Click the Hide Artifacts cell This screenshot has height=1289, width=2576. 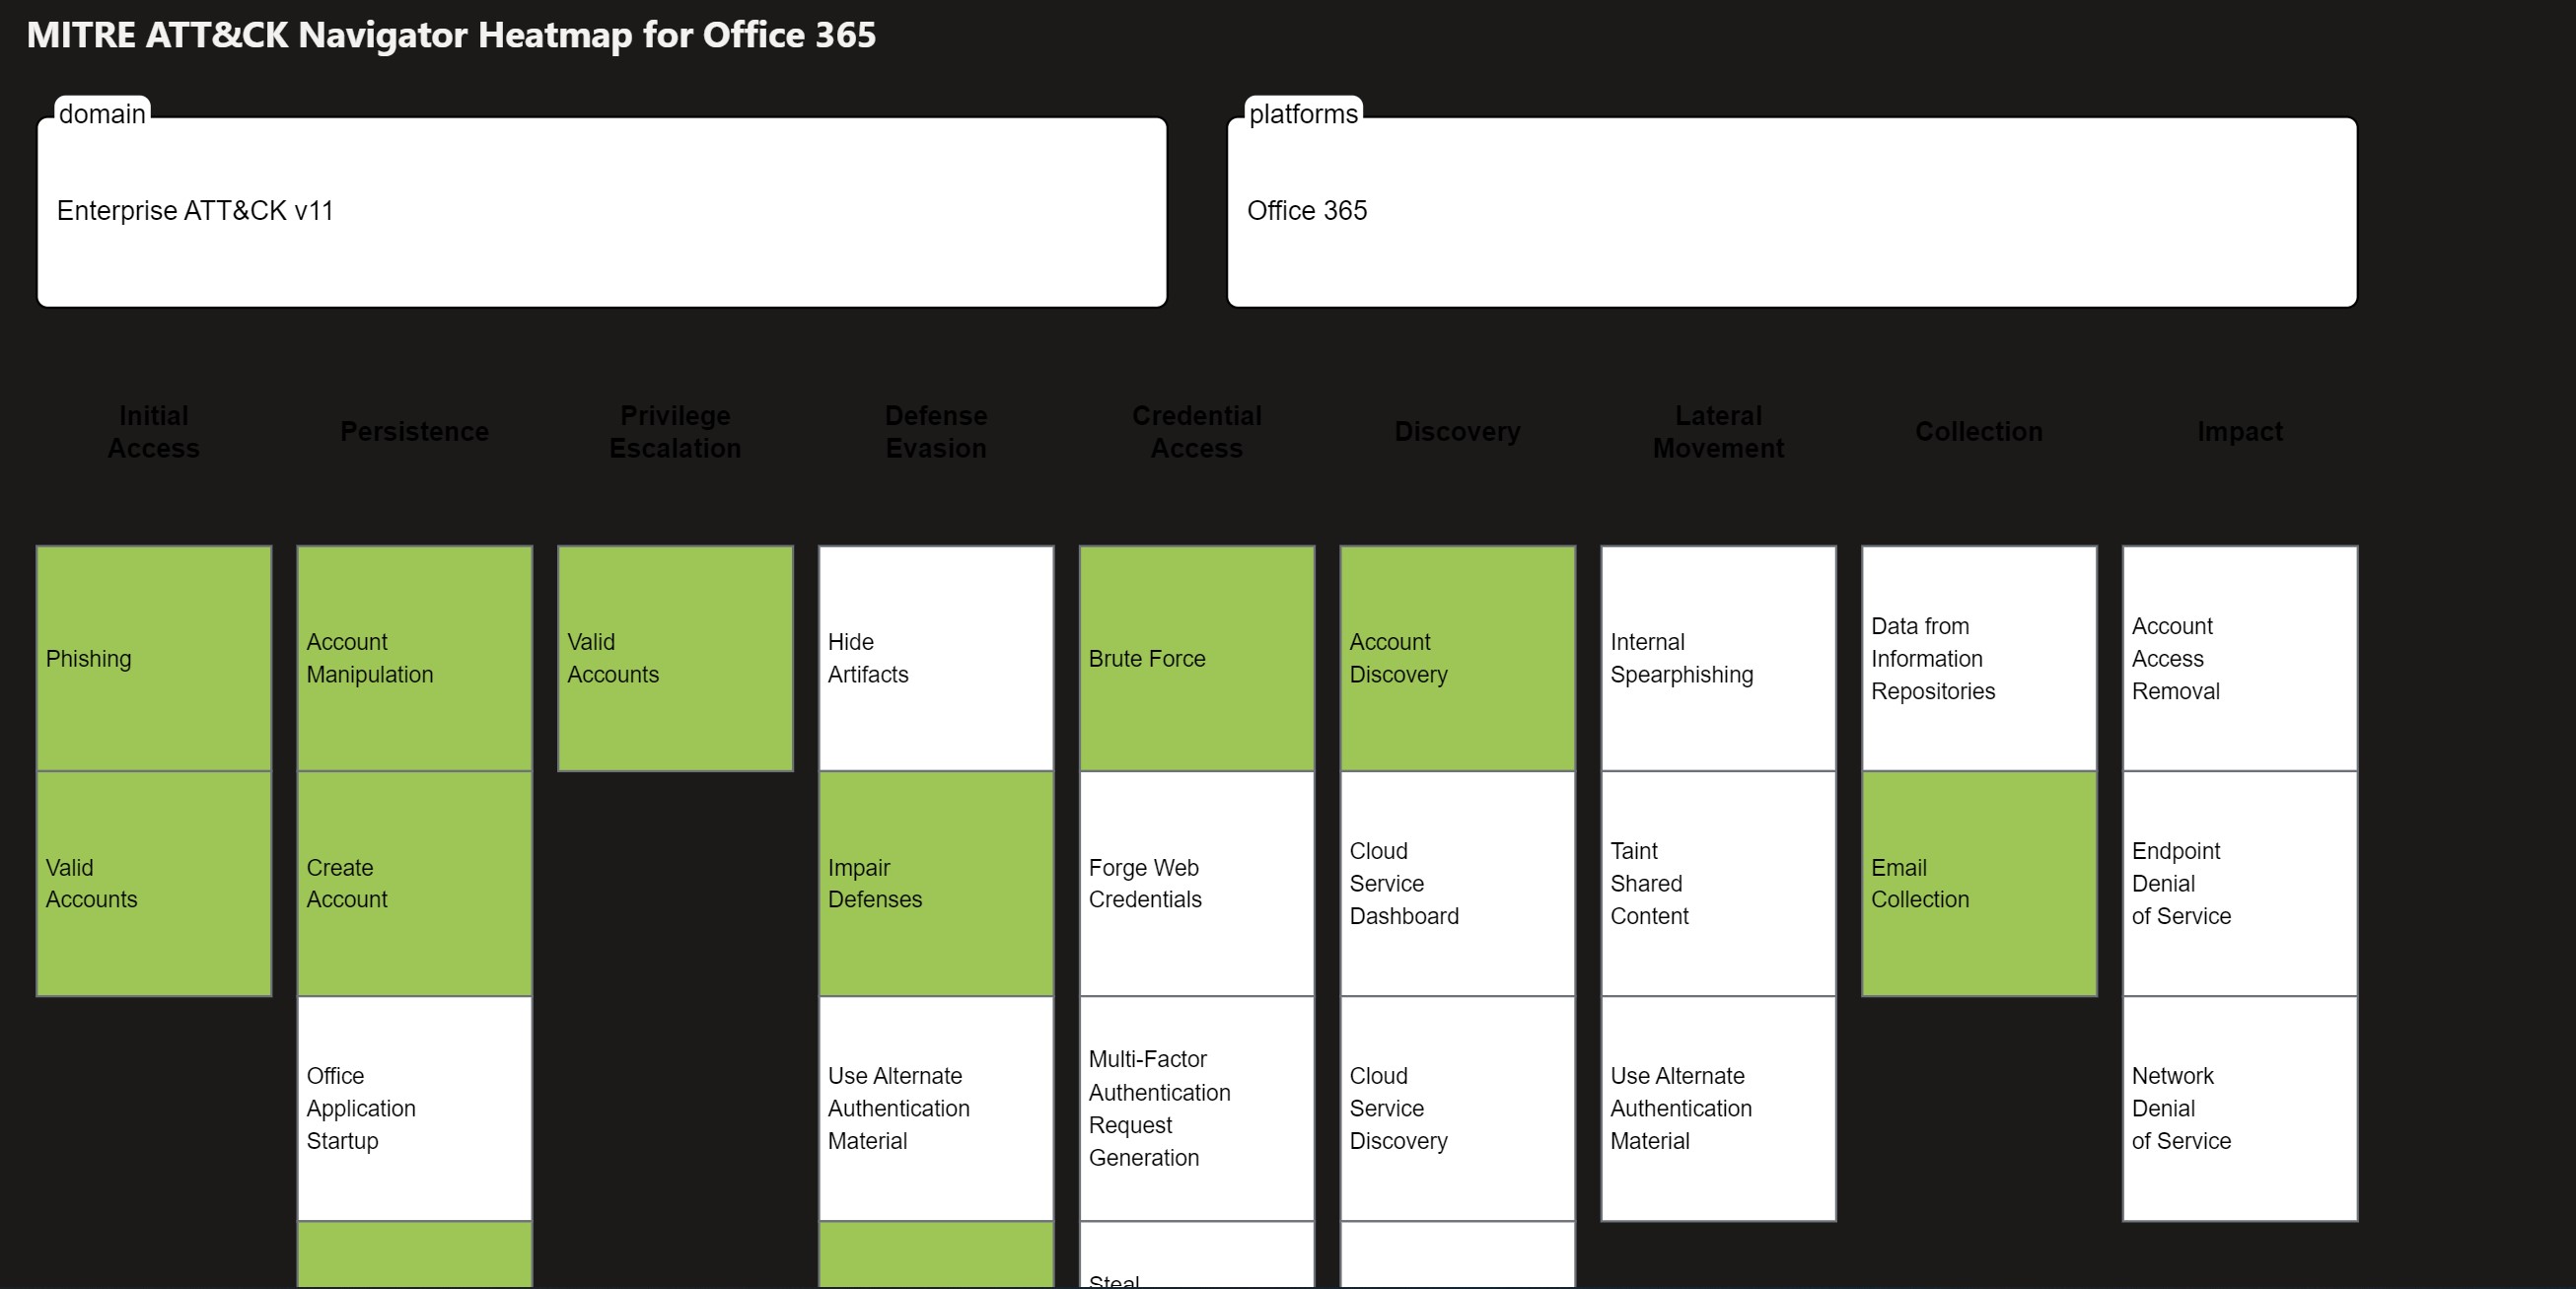point(936,658)
